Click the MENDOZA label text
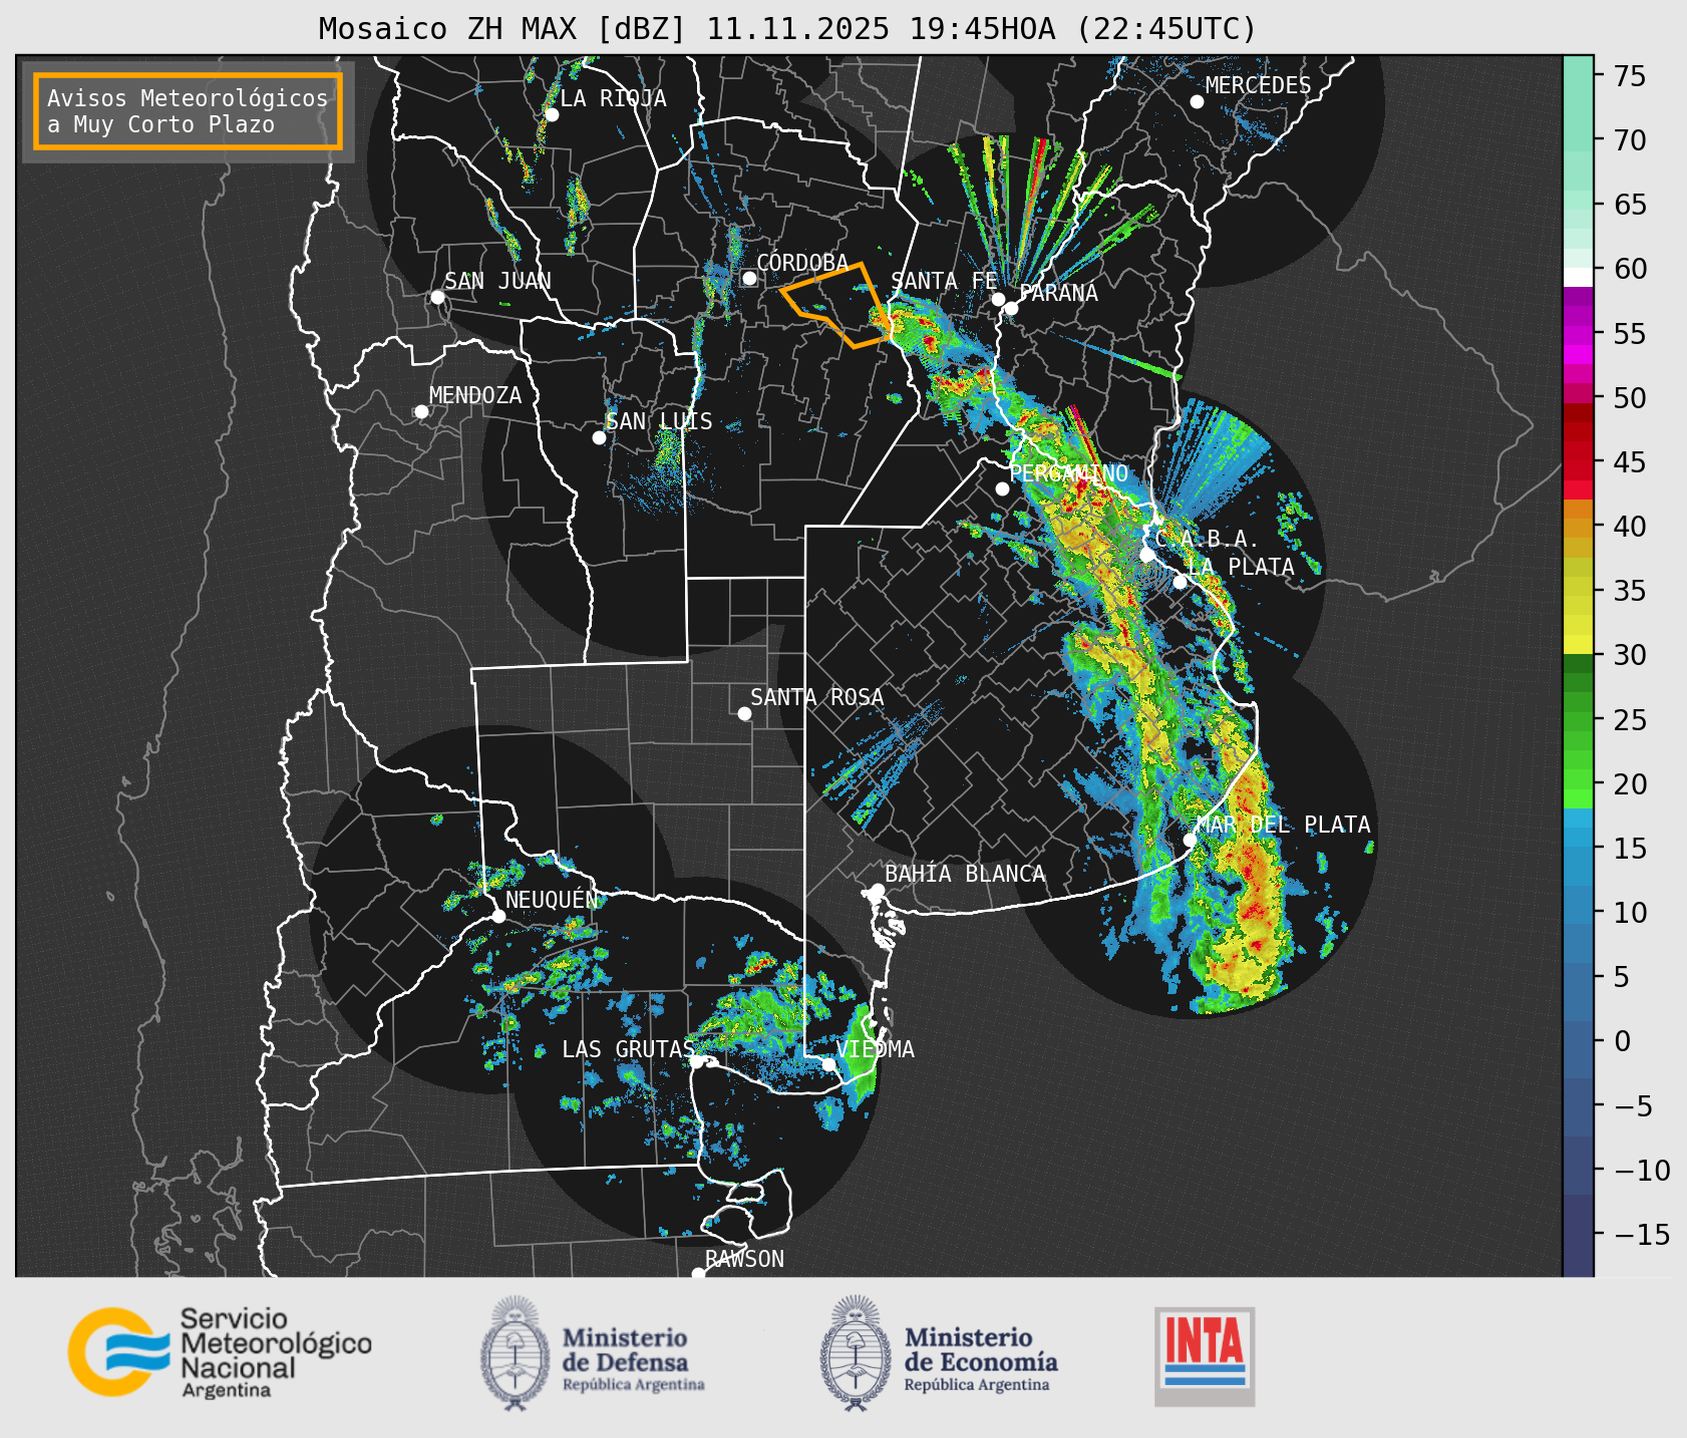The image size is (1687, 1438). point(475,396)
